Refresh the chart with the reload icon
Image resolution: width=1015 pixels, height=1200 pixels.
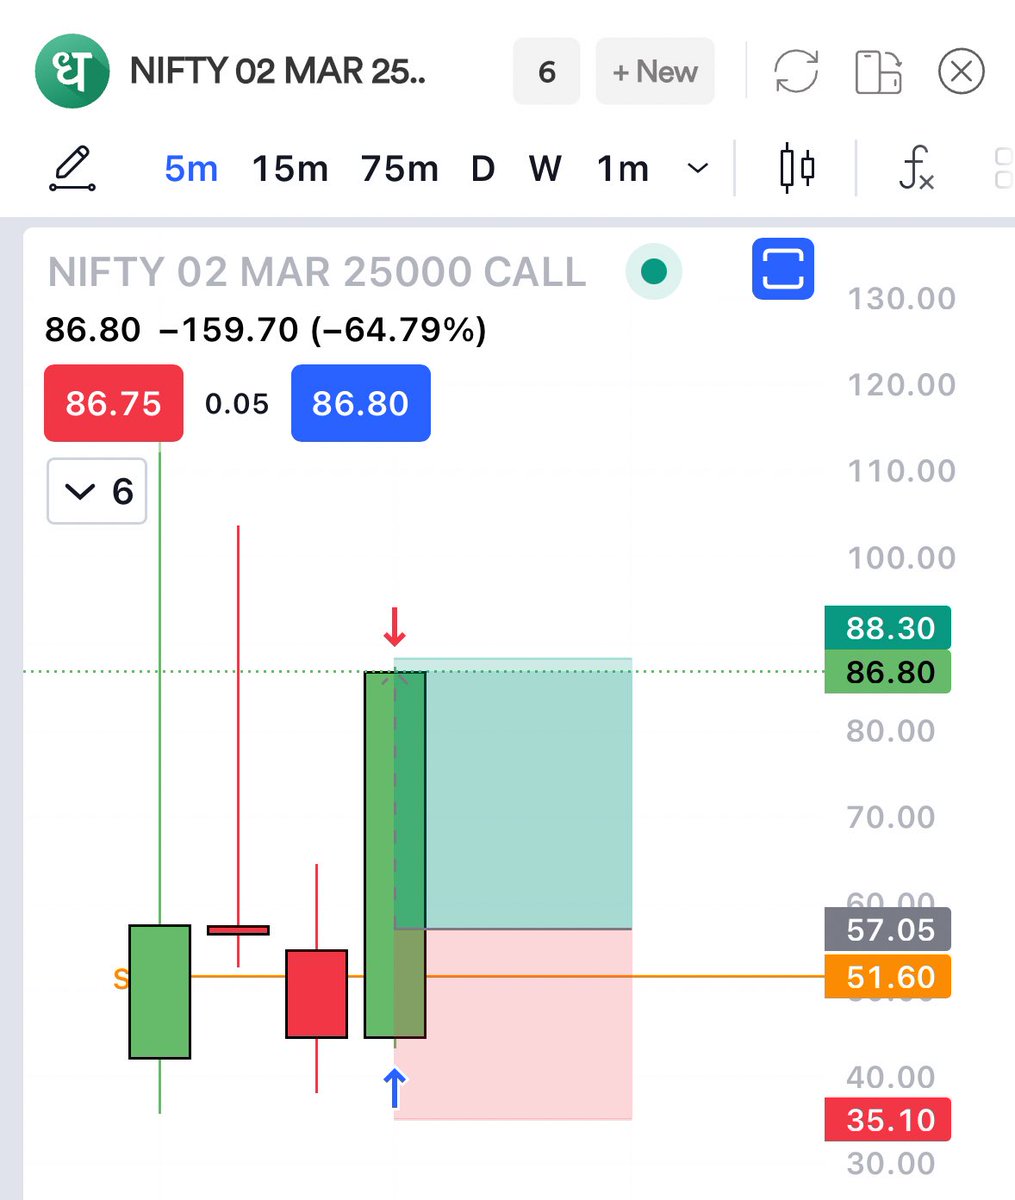coord(795,71)
